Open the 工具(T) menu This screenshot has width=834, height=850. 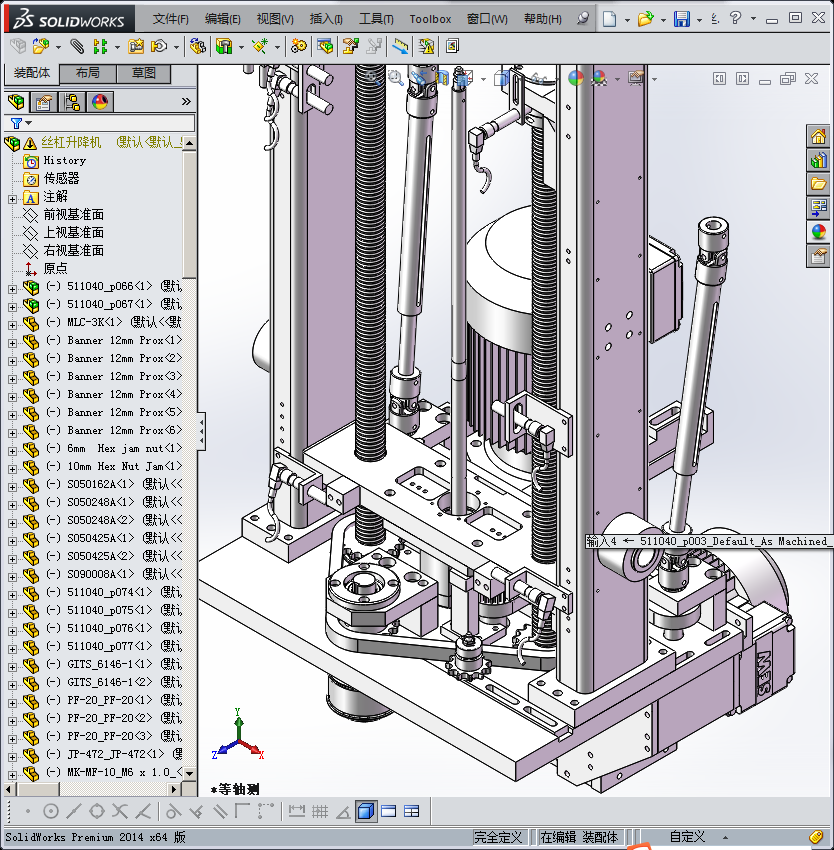pos(377,19)
